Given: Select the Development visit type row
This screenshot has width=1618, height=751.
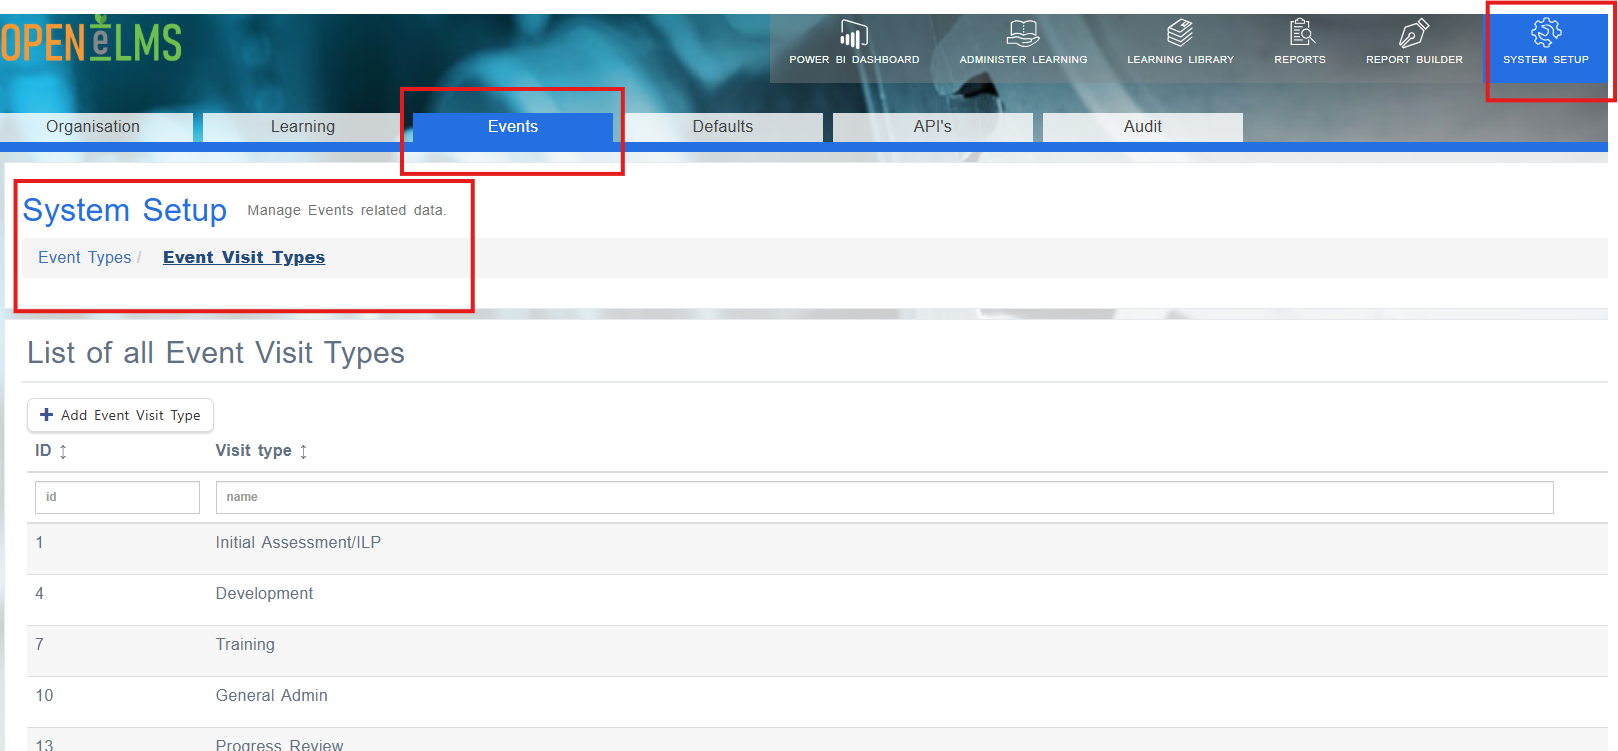Looking at the screenshot, I should [x=817, y=599].
